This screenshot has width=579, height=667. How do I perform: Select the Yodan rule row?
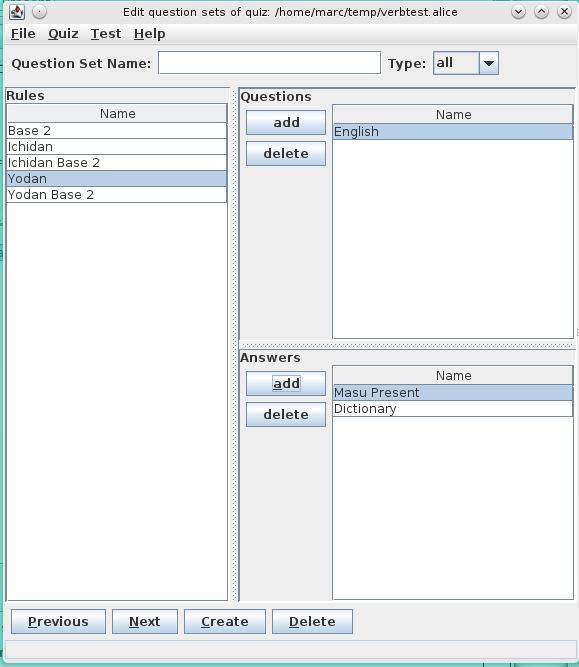(x=117, y=179)
